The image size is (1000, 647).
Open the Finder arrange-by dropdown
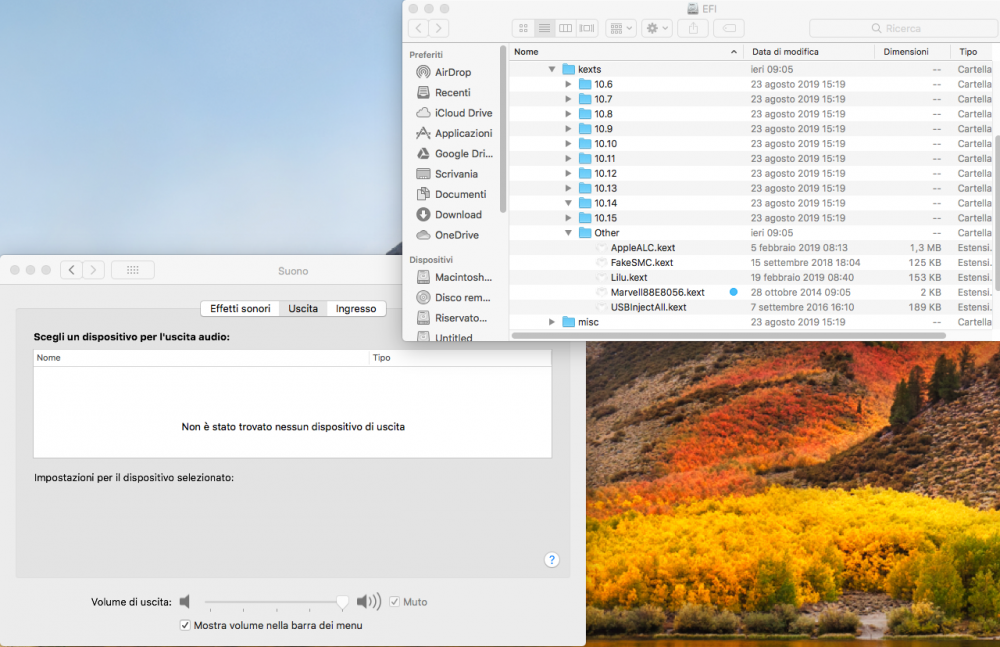click(x=621, y=28)
